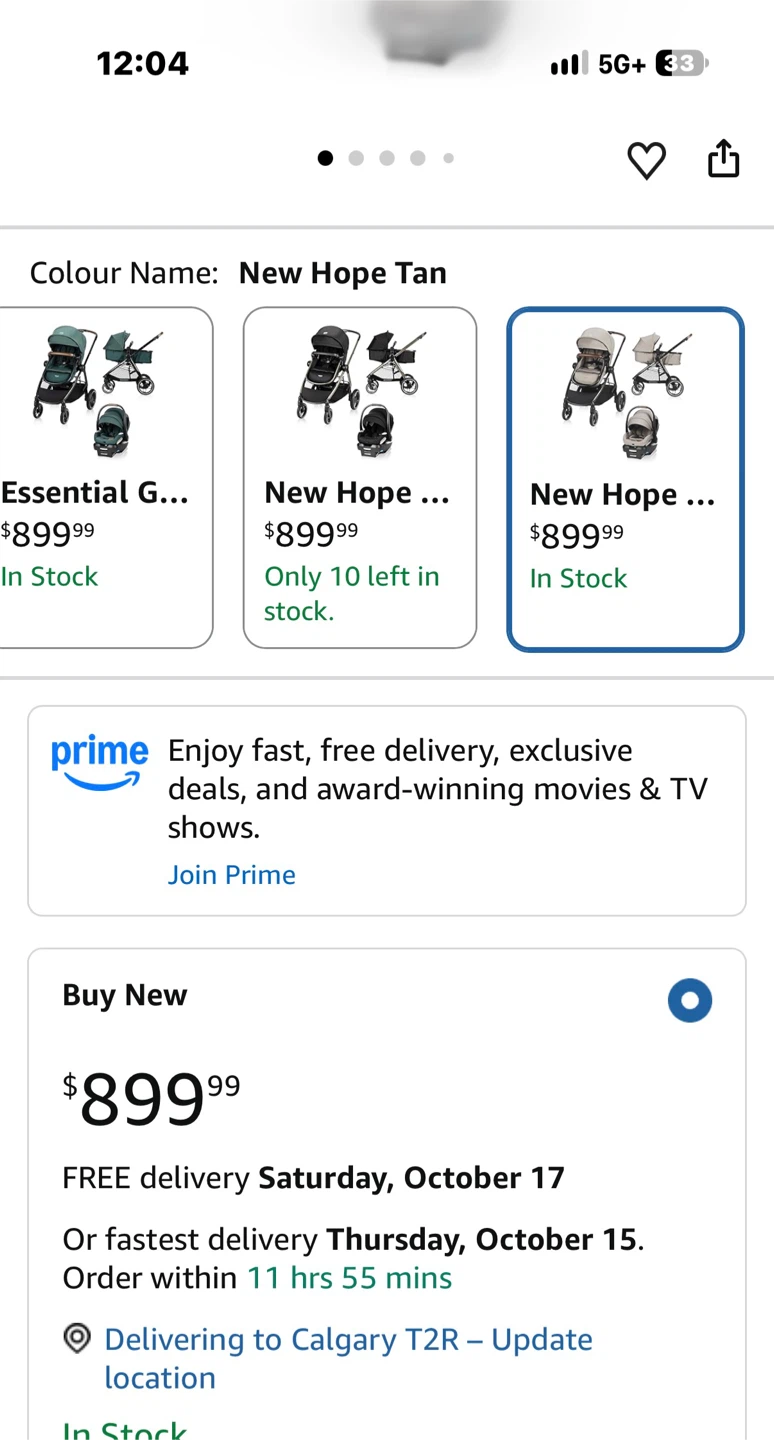Tap the Prime logo

click(99, 763)
